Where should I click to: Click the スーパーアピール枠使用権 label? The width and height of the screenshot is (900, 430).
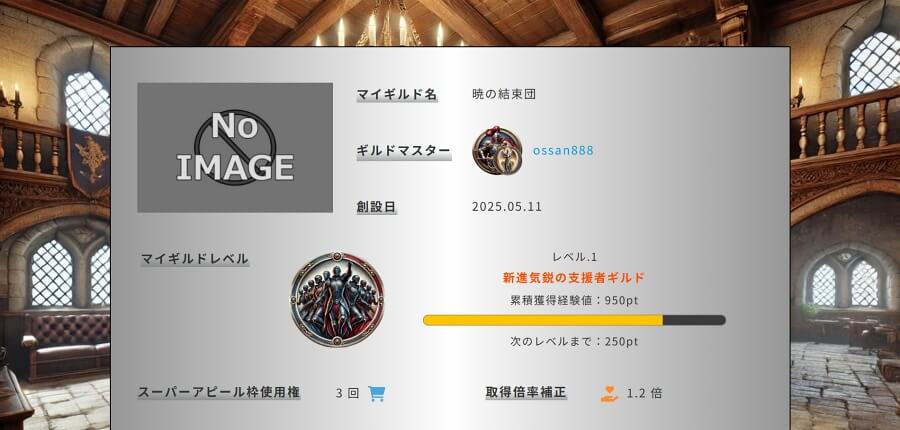point(219,393)
